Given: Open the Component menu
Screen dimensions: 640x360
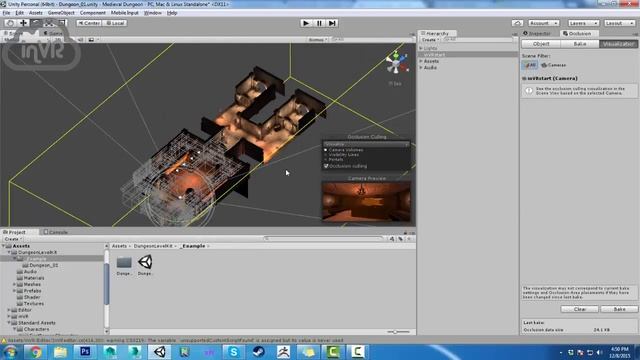Looking at the screenshot, I should [x=93, y=13].
